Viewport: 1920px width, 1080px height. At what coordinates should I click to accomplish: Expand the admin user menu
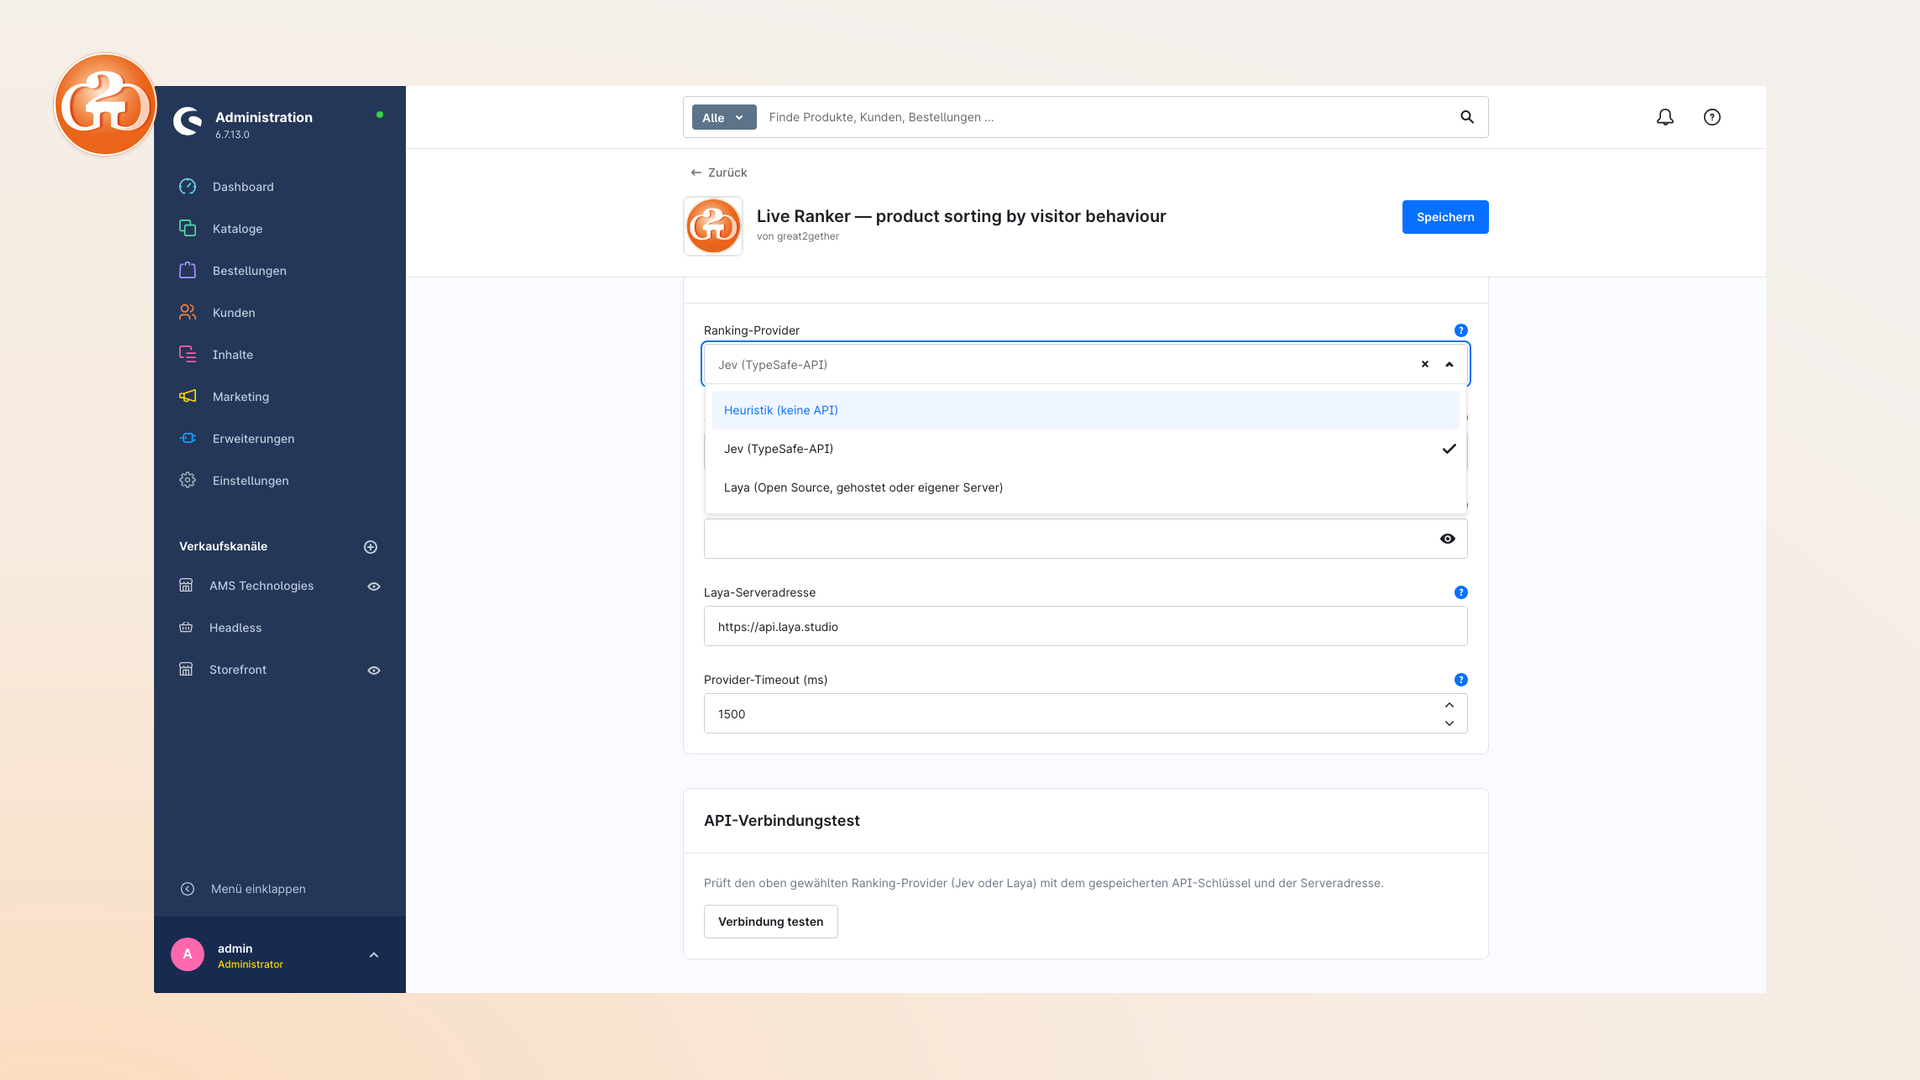374,955
